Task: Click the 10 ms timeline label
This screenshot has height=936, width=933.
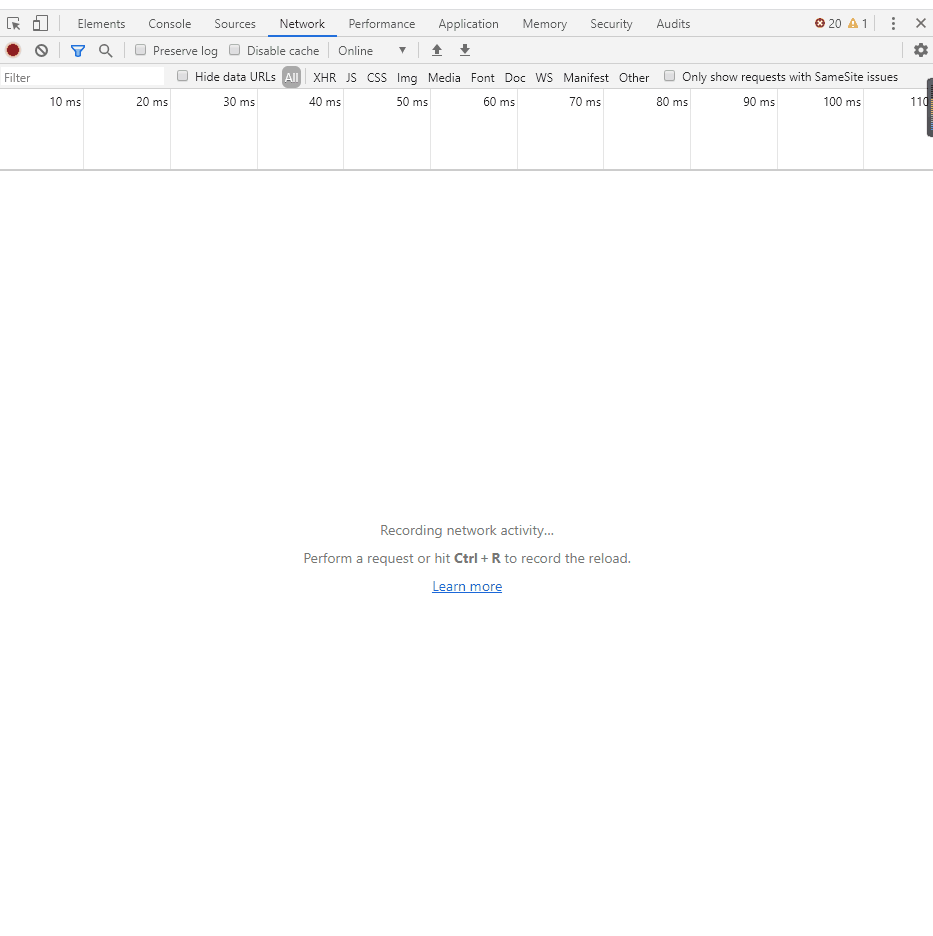Action: coord(65,101)
